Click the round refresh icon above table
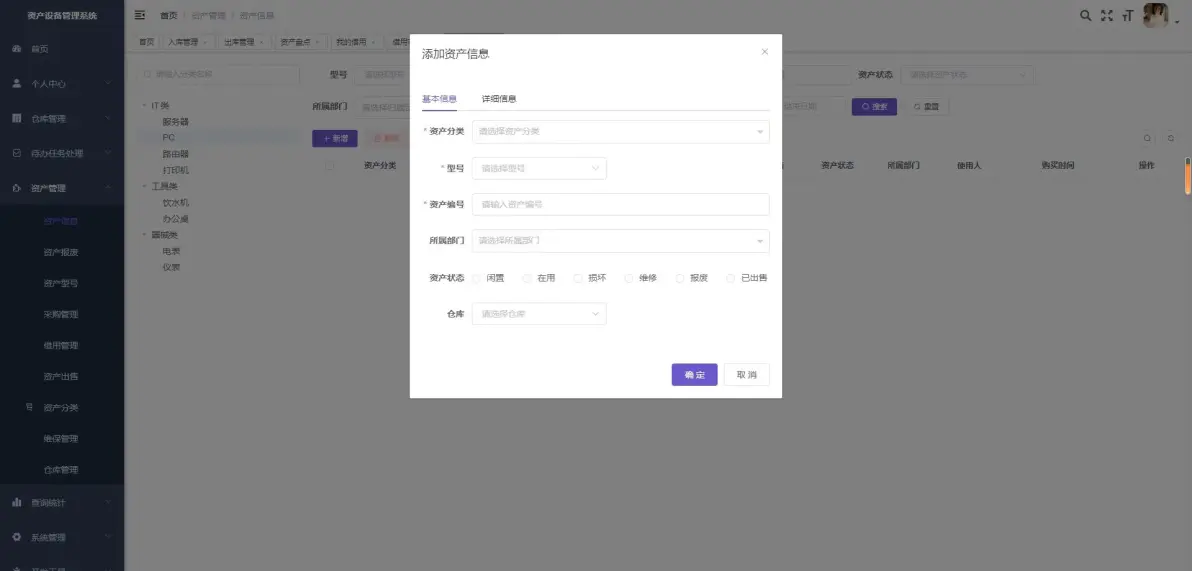This screenshot has height=571, width=1192. click(x=1171, y=138)
